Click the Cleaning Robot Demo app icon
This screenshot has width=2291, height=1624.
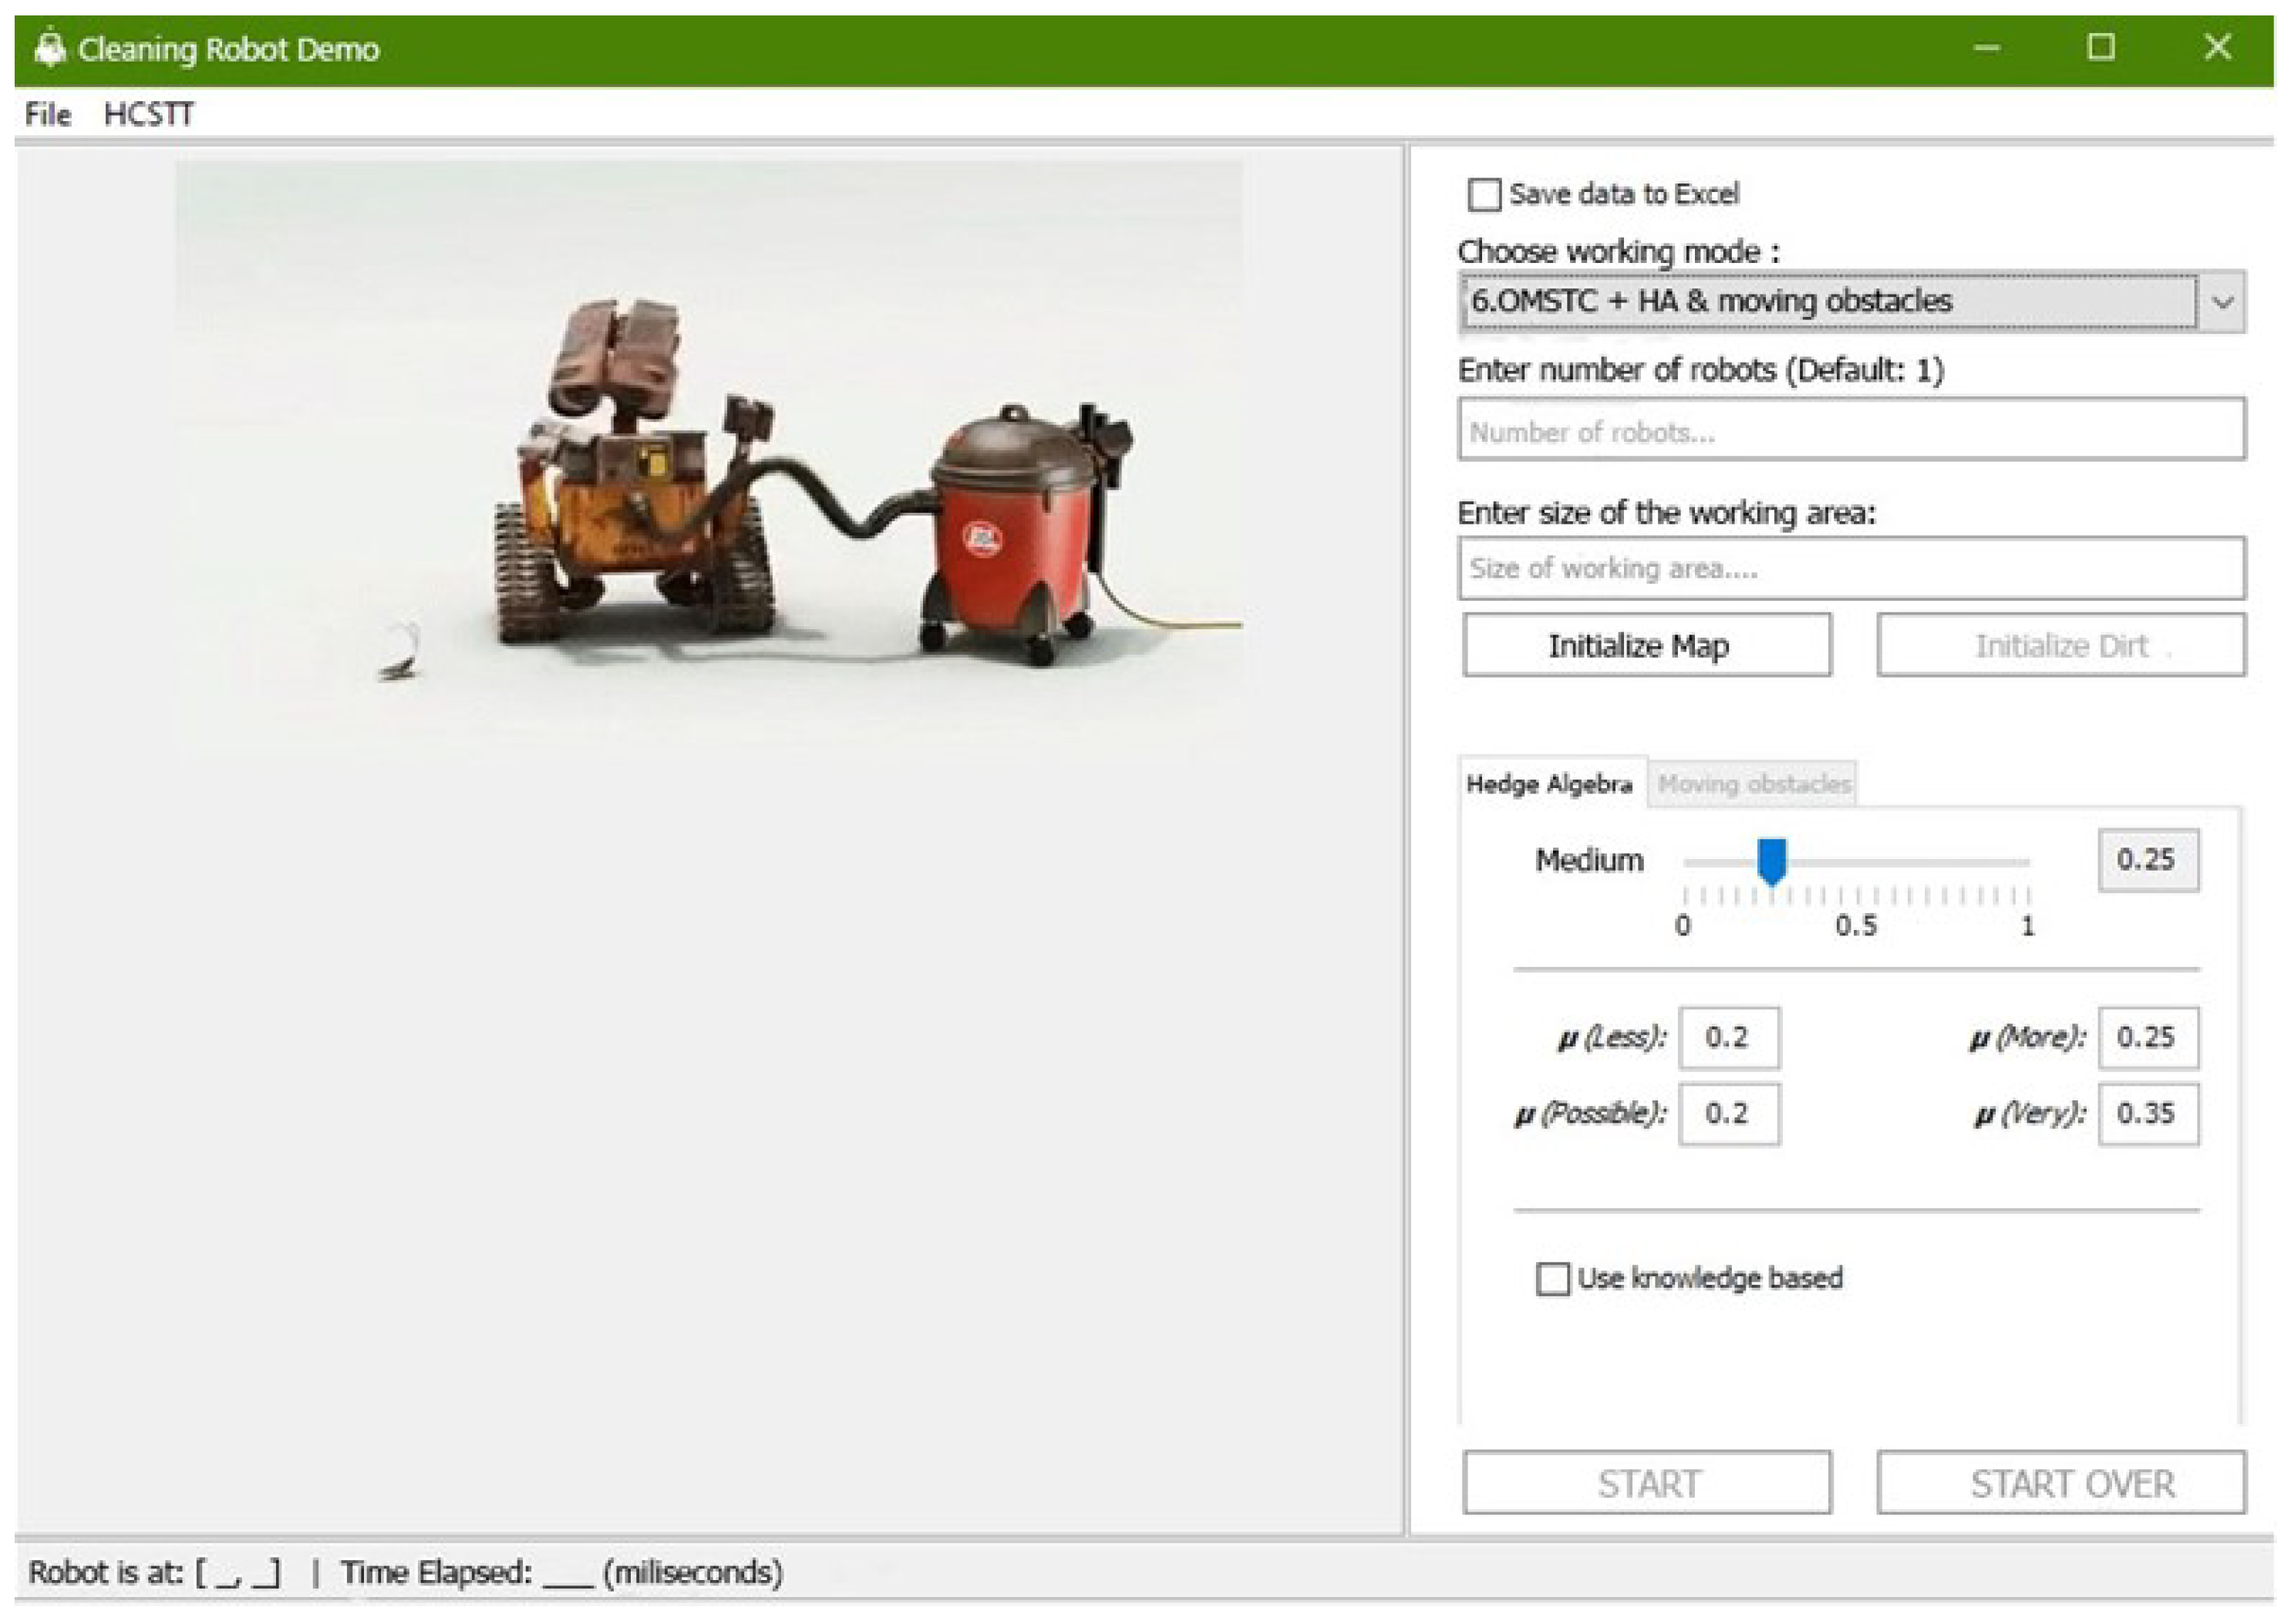pos(49,48)
